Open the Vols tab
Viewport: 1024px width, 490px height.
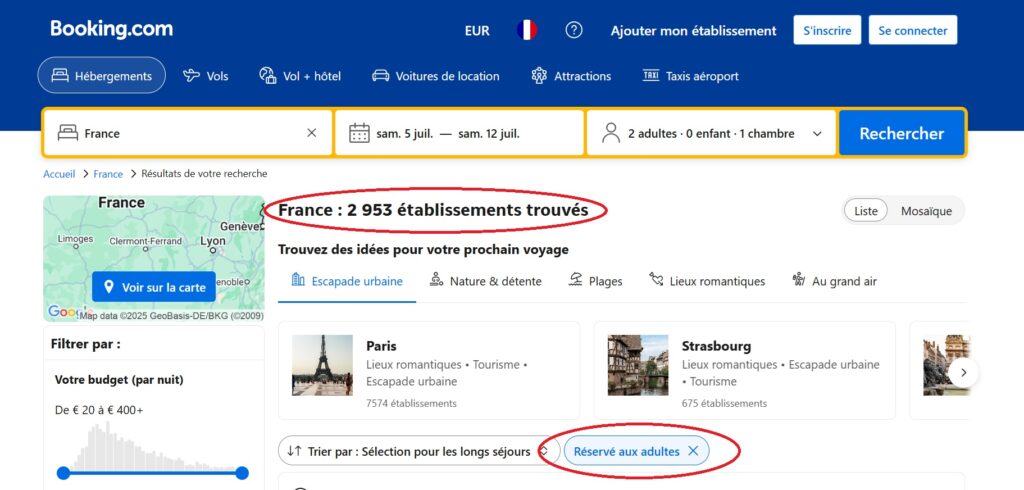point(205,76)
